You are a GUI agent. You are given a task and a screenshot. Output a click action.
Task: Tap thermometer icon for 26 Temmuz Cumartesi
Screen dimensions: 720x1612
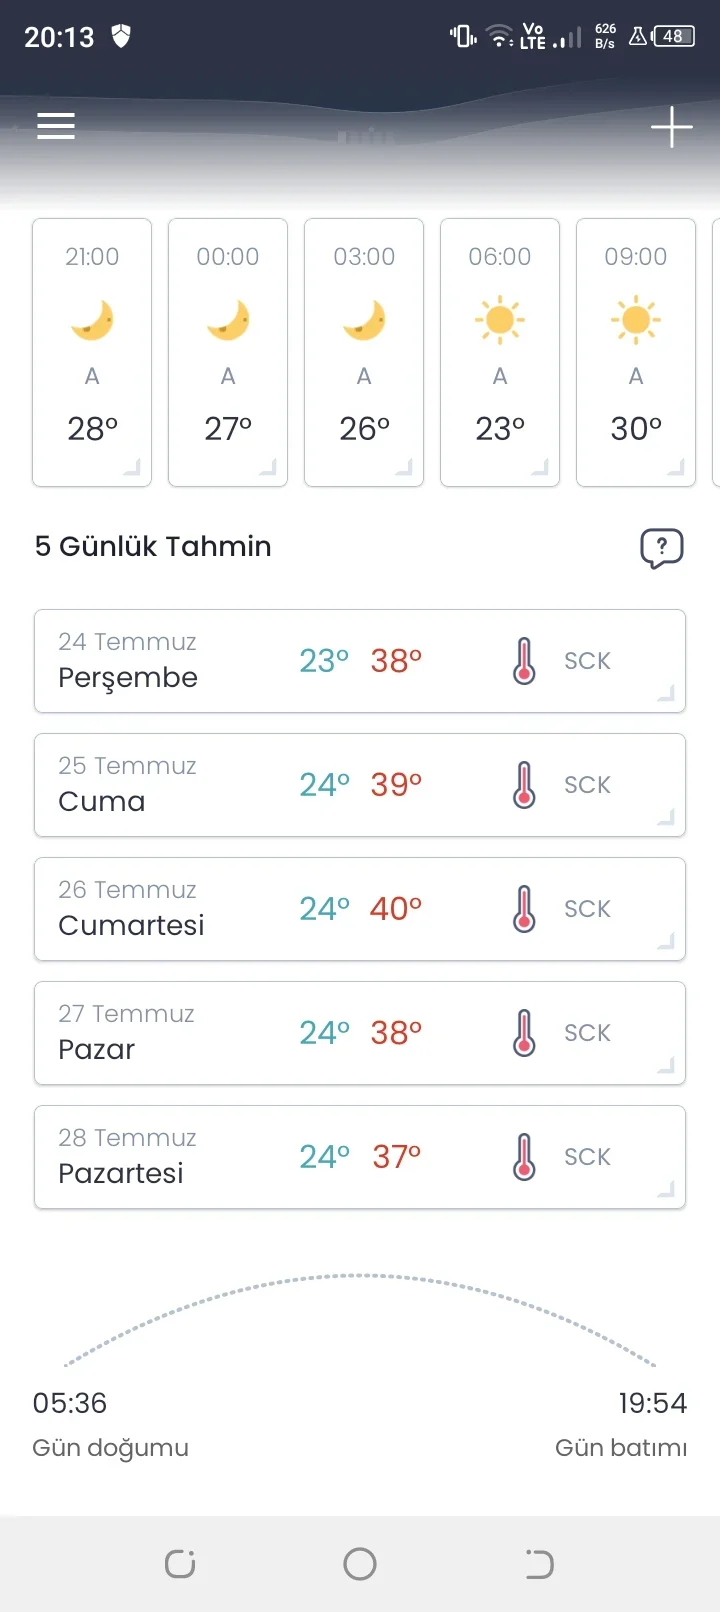(x=524, y=909)
